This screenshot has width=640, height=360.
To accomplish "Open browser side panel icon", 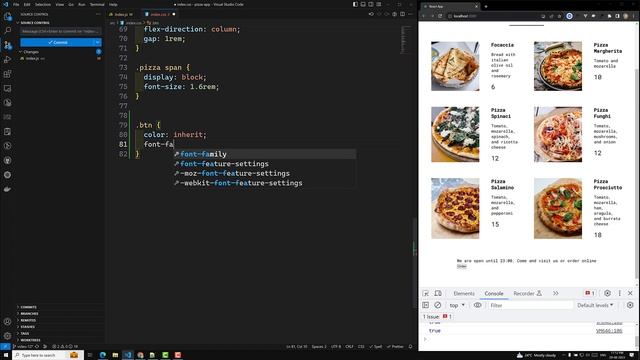I will [617, 16].
